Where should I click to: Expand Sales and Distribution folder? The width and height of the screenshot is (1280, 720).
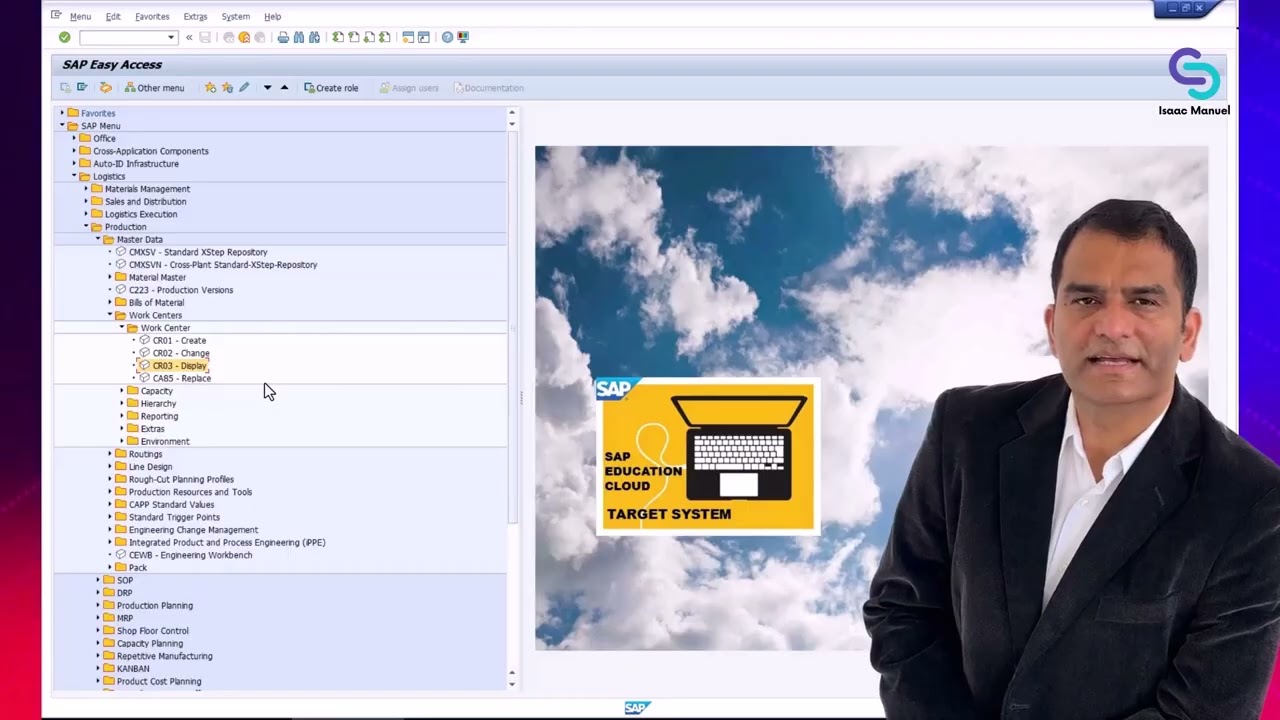click(86, 201)
